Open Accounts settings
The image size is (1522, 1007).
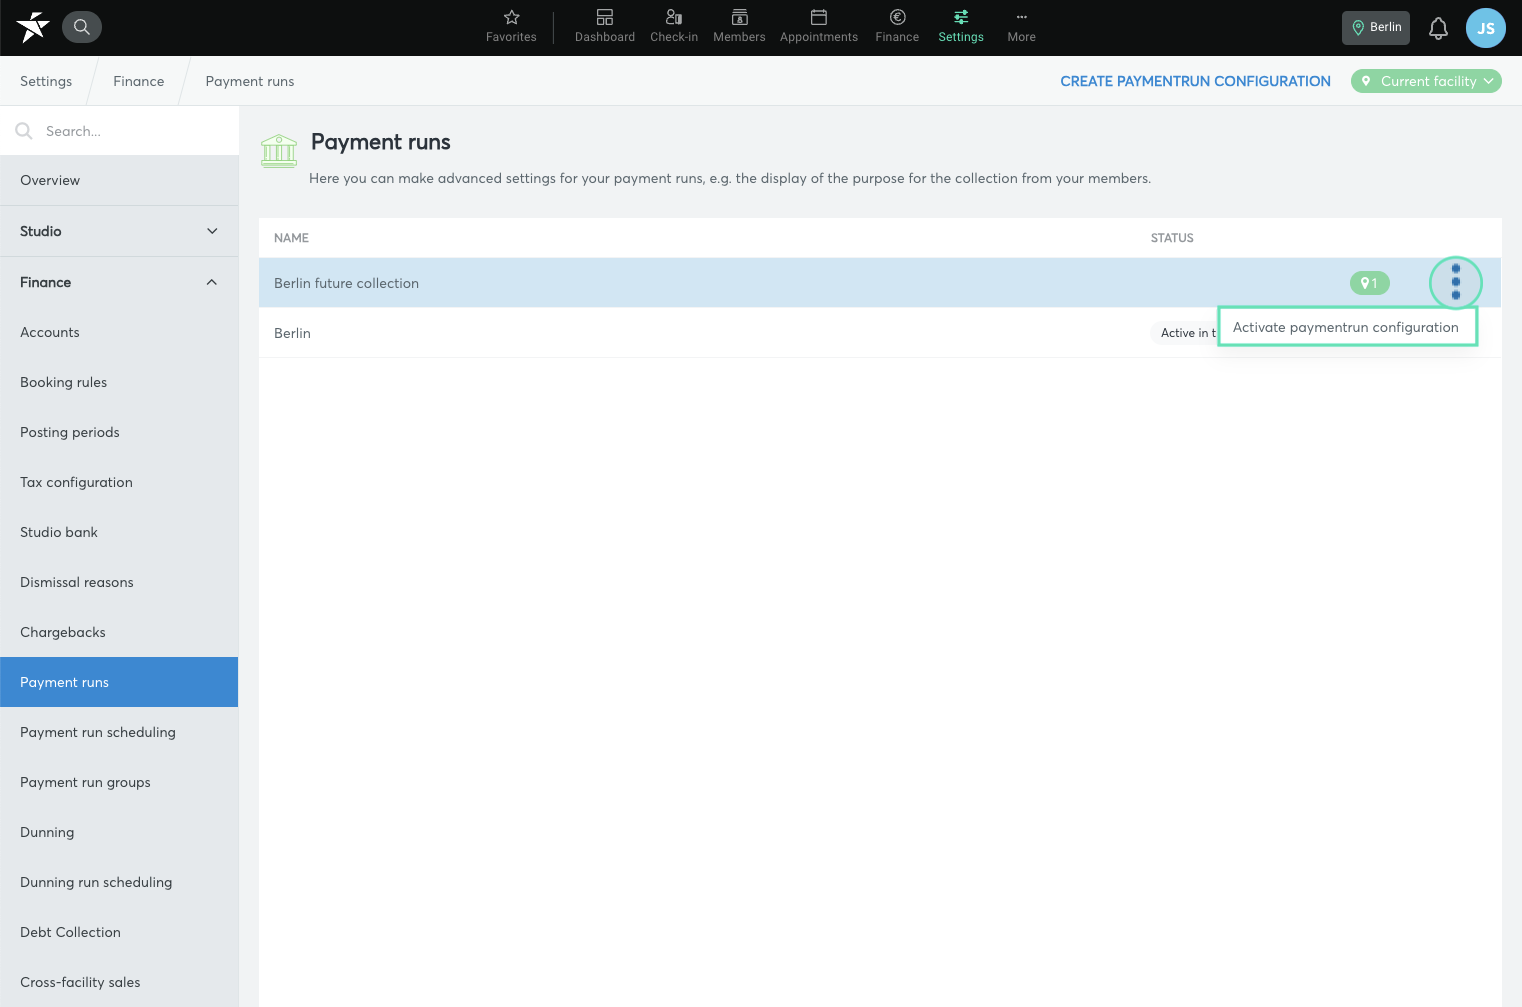119,332
